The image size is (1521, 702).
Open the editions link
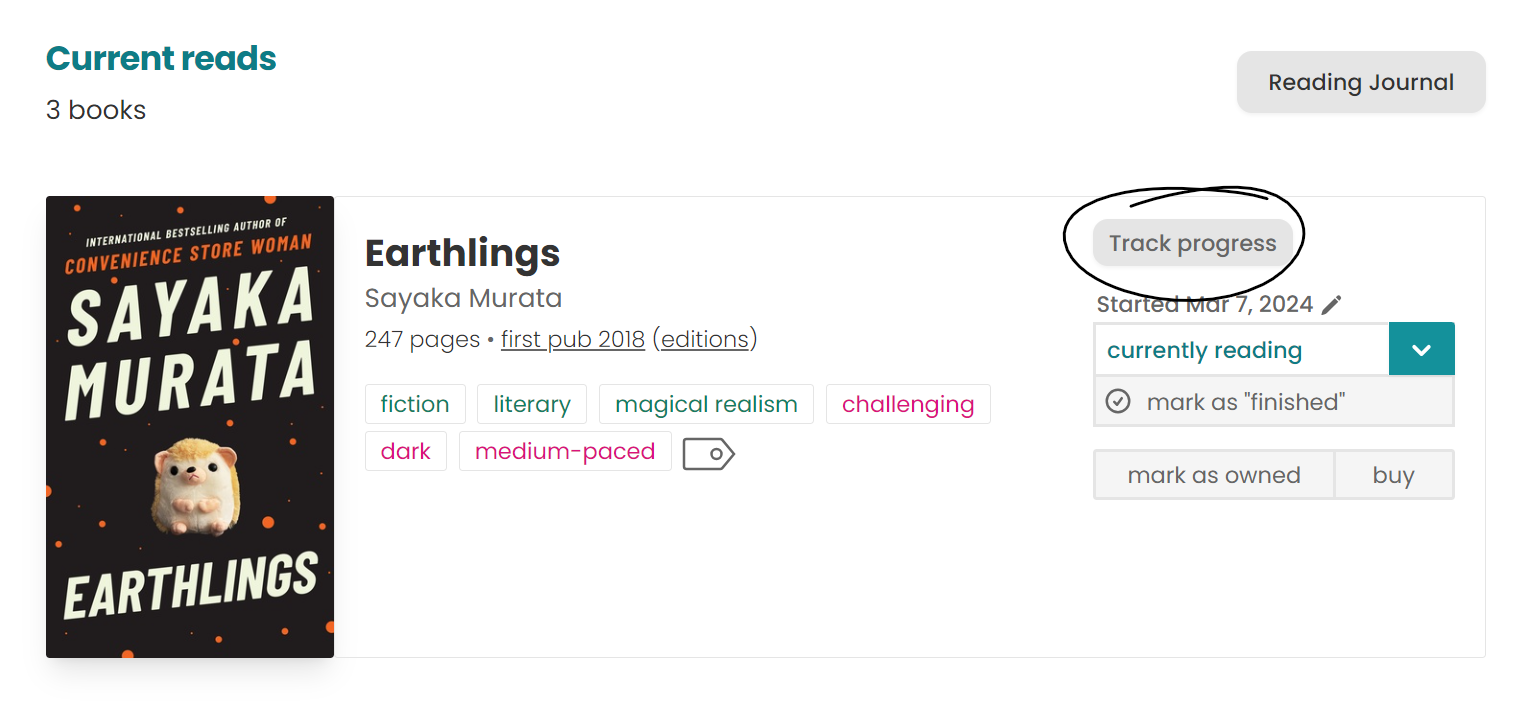(x=704, y=339)
